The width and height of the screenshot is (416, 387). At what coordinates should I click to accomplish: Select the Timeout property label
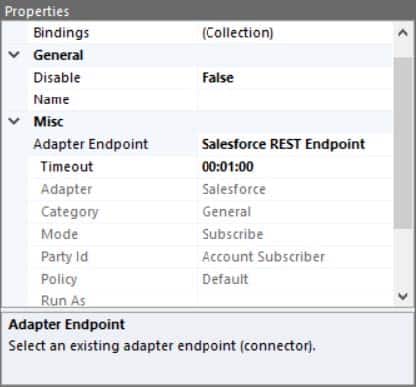coord(67,167)
